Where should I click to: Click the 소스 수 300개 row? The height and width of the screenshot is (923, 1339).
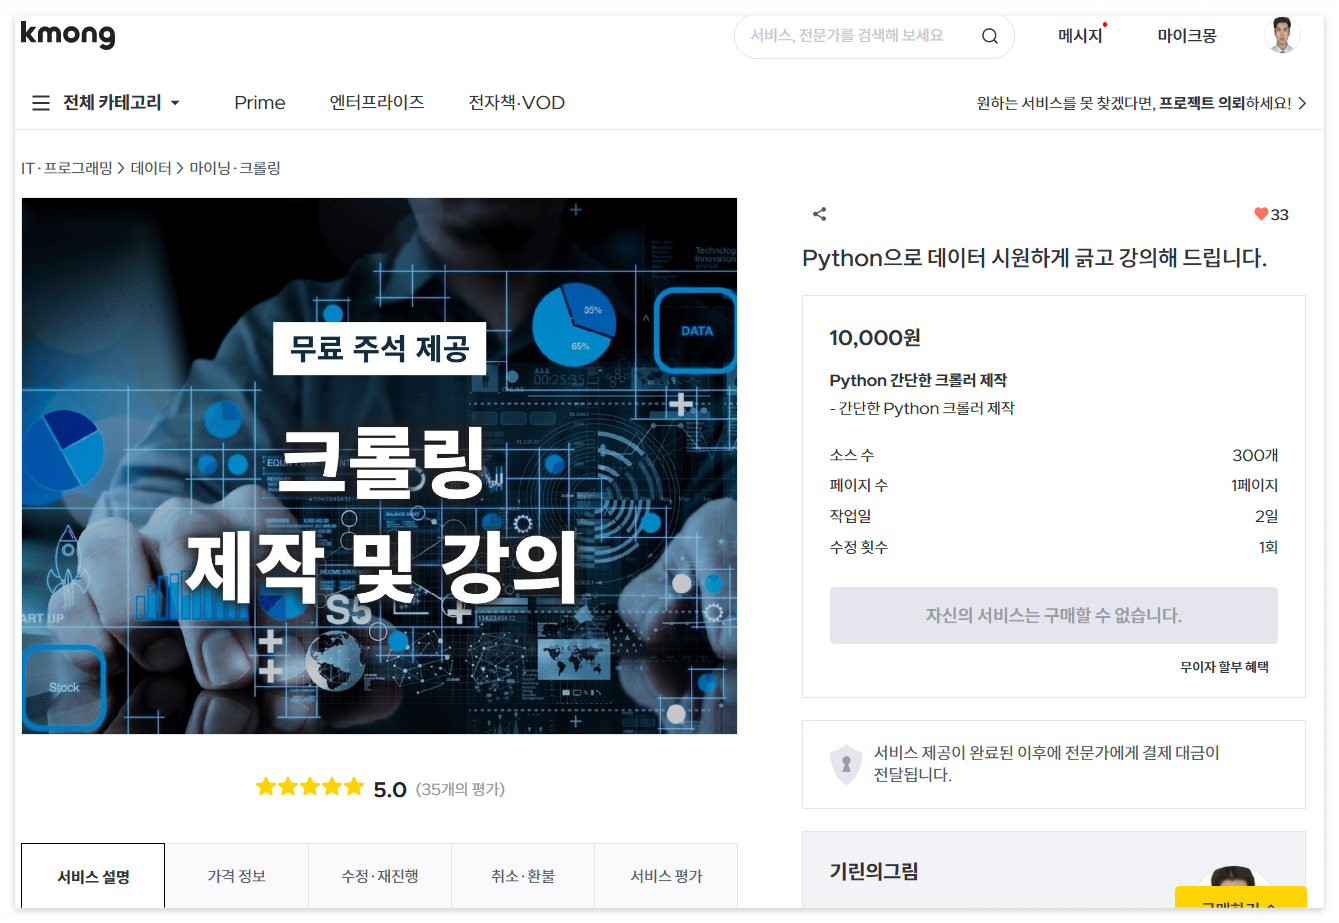point(1054,455)
